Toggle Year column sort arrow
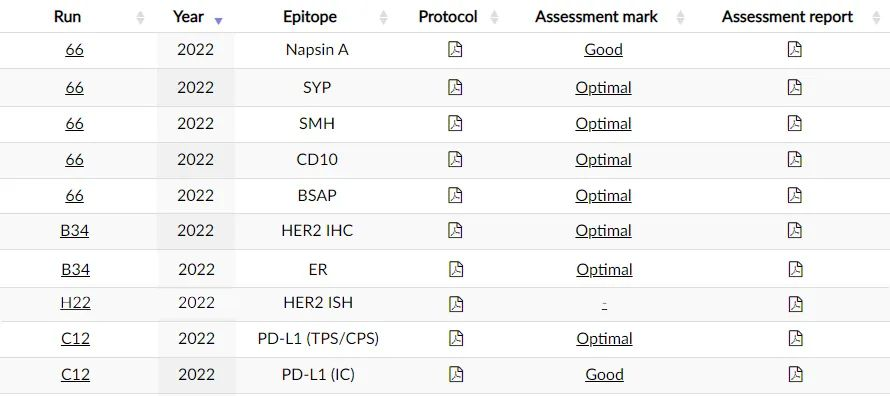This screenshot has height=396, width=890. pos(219,21)
